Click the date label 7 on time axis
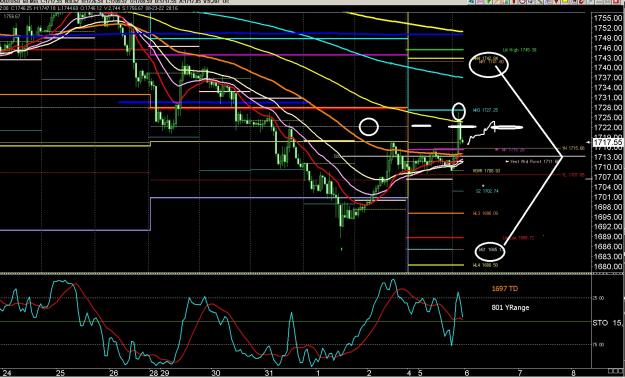625x378 pixels. click(520, 373)
